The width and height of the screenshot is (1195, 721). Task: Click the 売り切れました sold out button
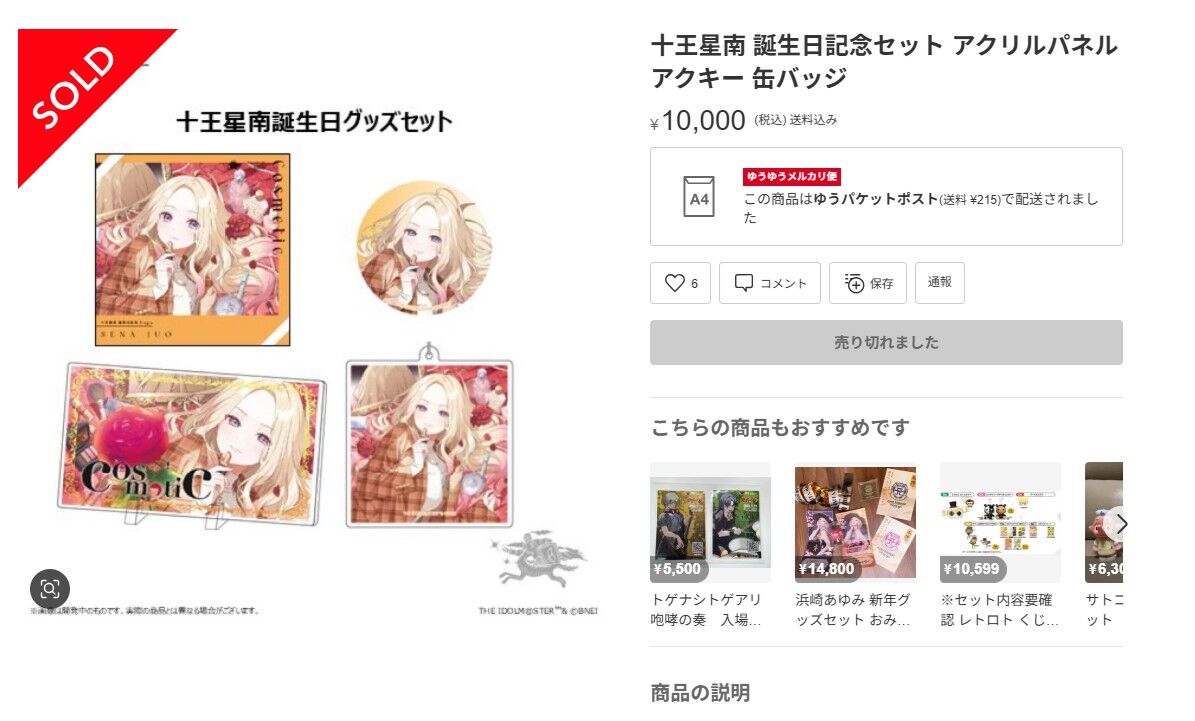tap(886, 342)
